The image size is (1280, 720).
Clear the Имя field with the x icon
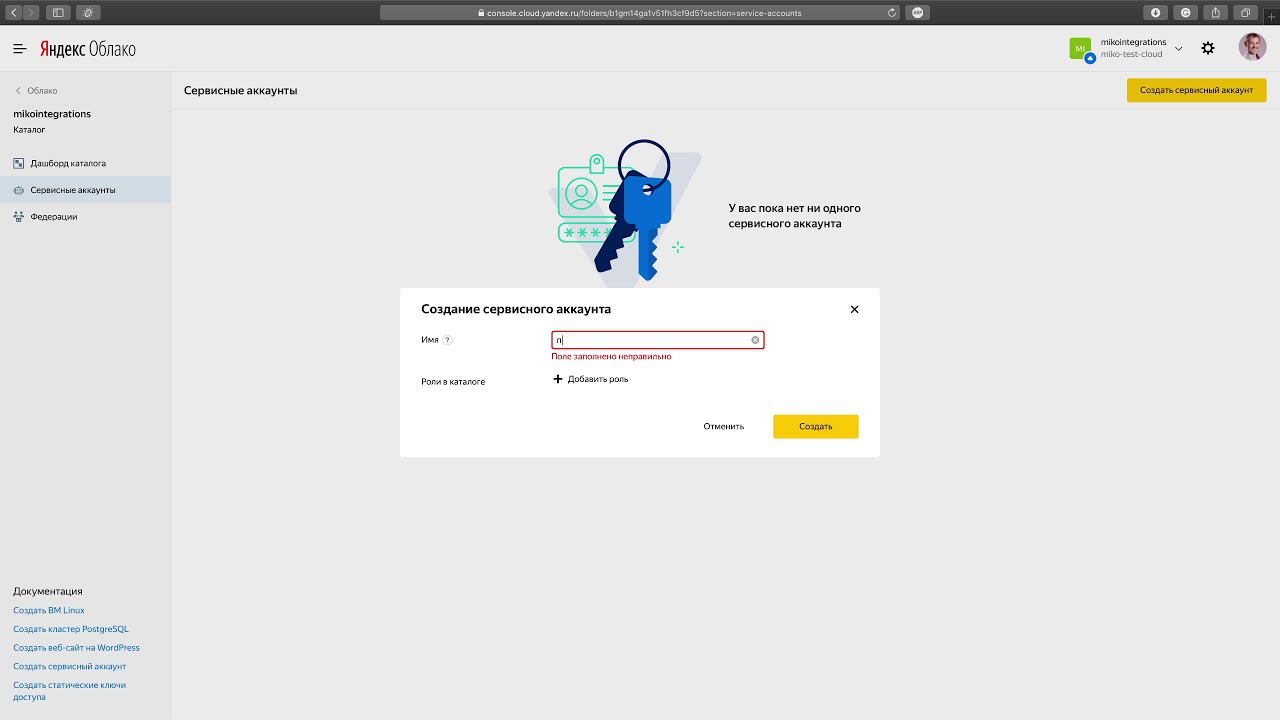(755, 340)
